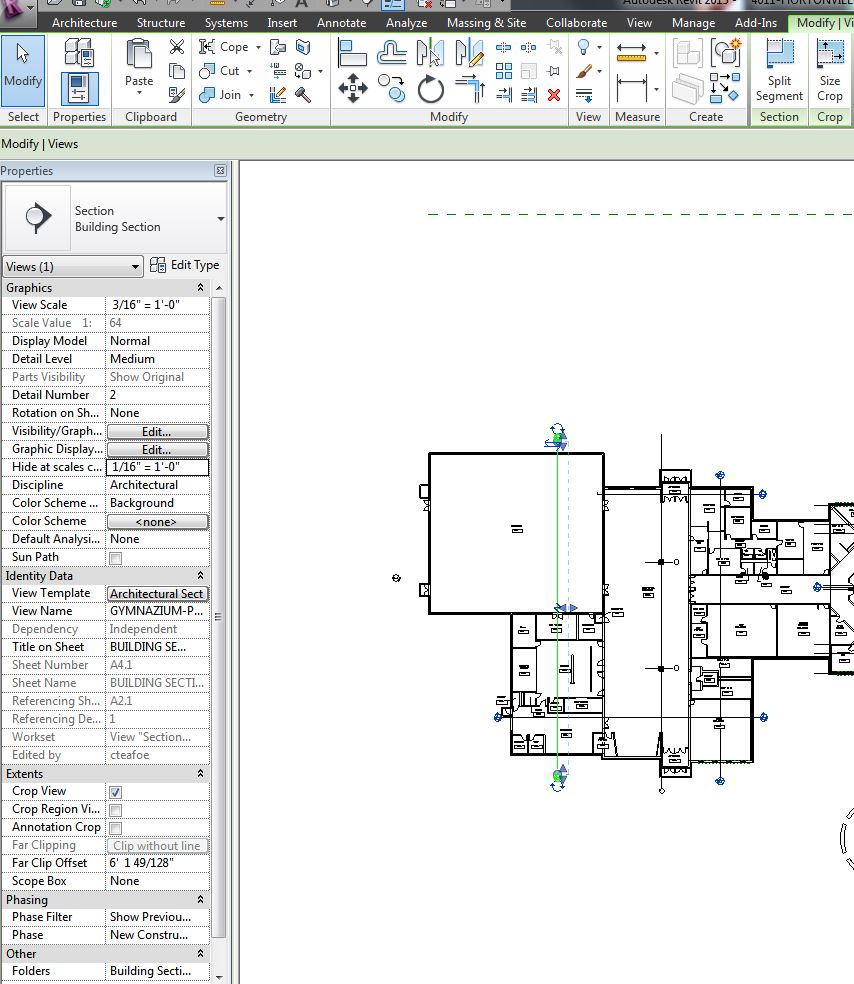Screen dimensions: 854x984
Task: Select the Rotate tool
Action: point(431,90)
